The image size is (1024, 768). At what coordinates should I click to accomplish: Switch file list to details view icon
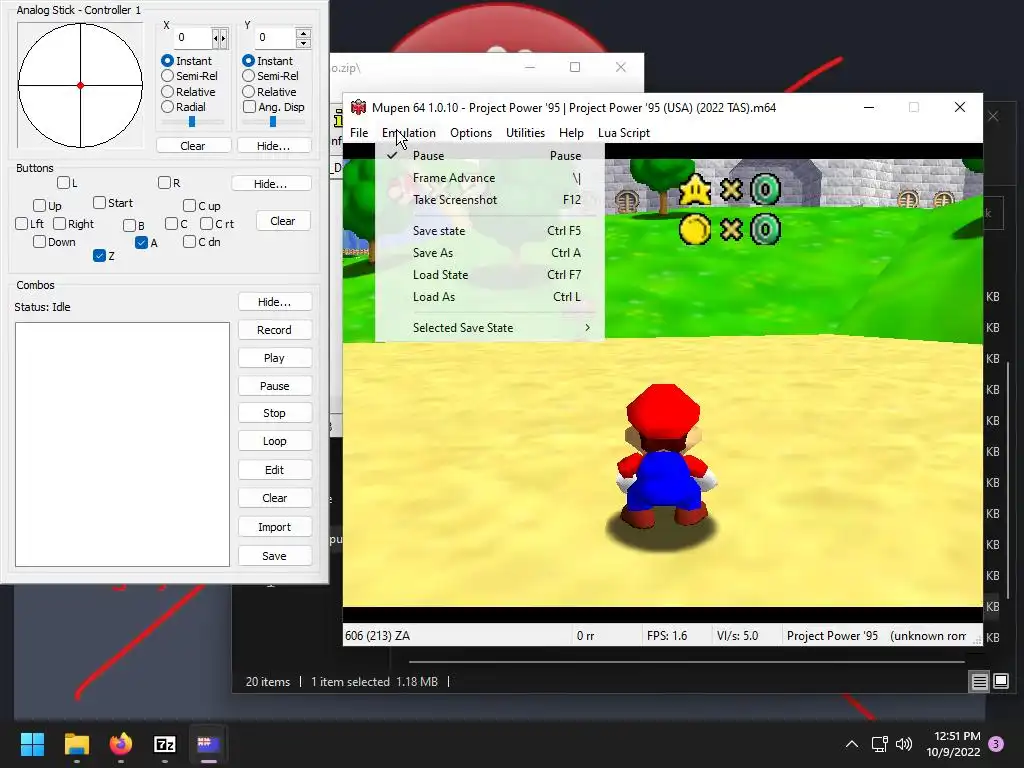(x=980, y=682)
